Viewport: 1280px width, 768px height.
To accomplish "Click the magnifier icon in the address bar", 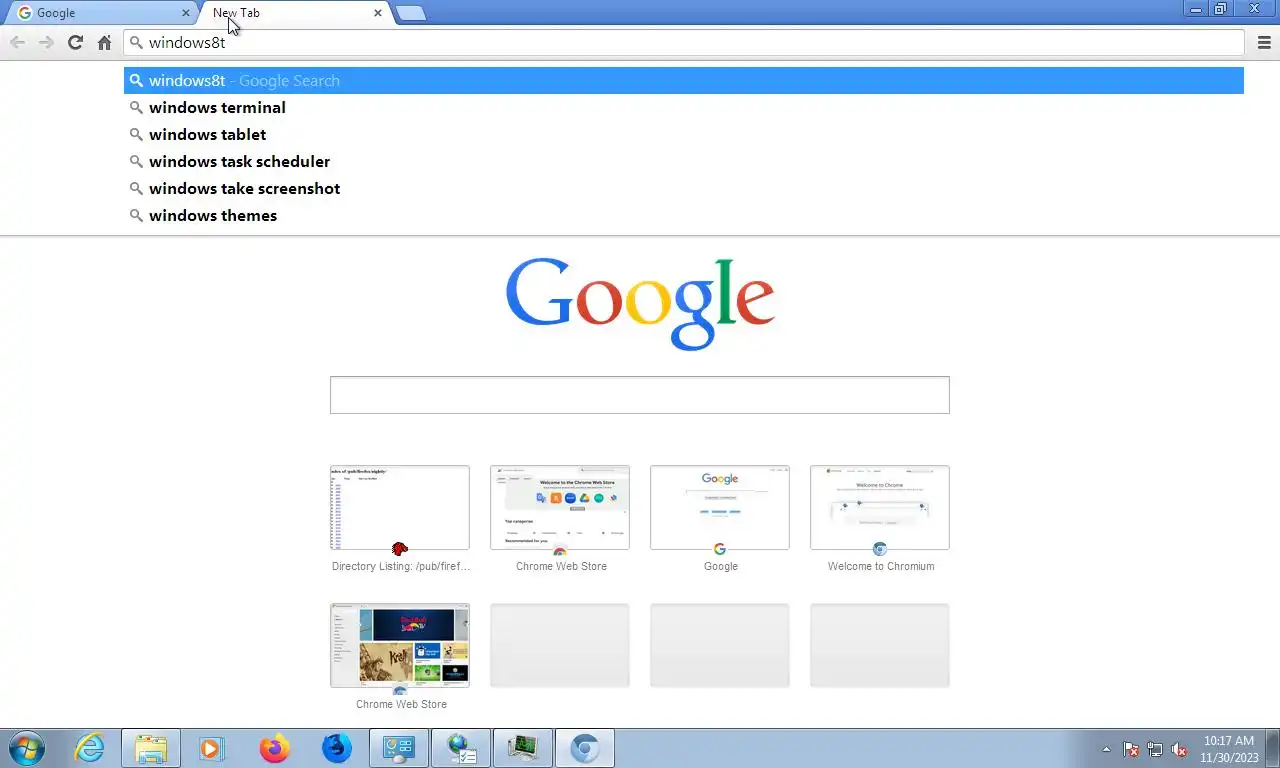I will click(136, 42).
